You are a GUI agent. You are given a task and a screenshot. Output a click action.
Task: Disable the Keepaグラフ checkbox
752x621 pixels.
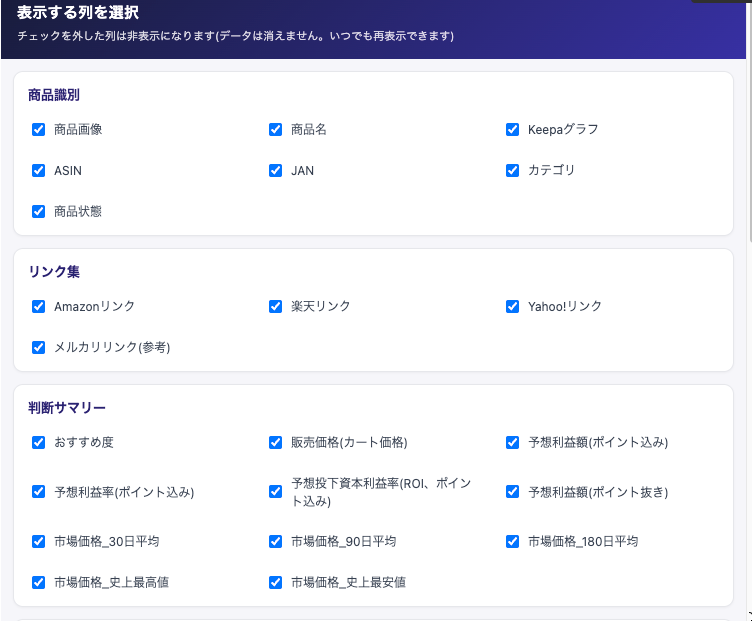512,129
